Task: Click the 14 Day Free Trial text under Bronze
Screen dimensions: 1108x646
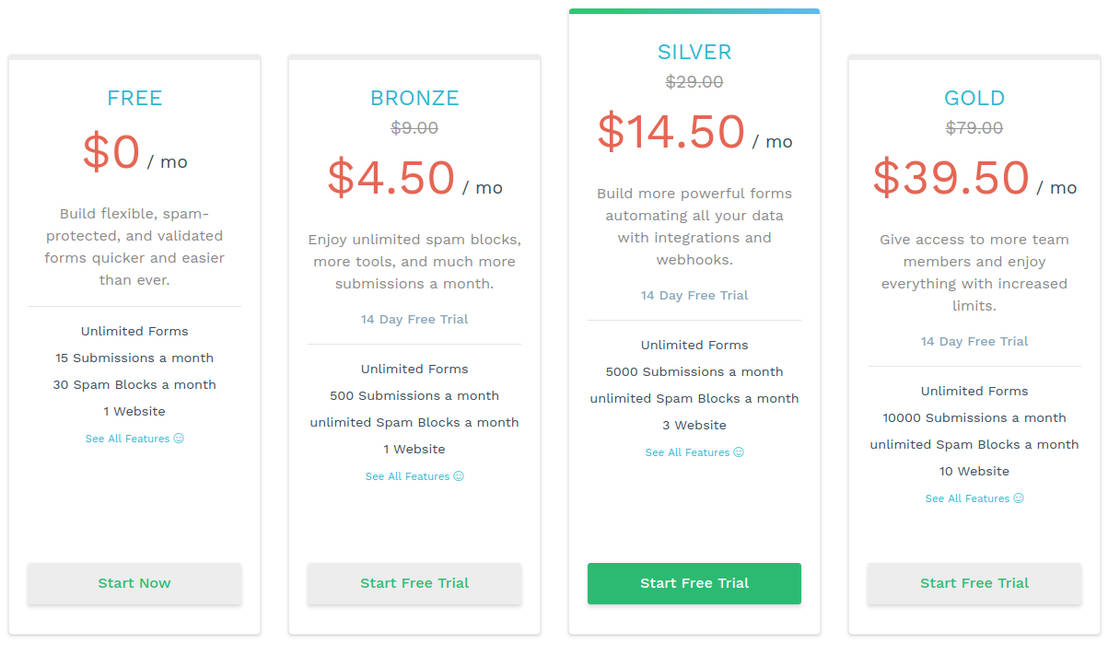Action: pos(414,320)
